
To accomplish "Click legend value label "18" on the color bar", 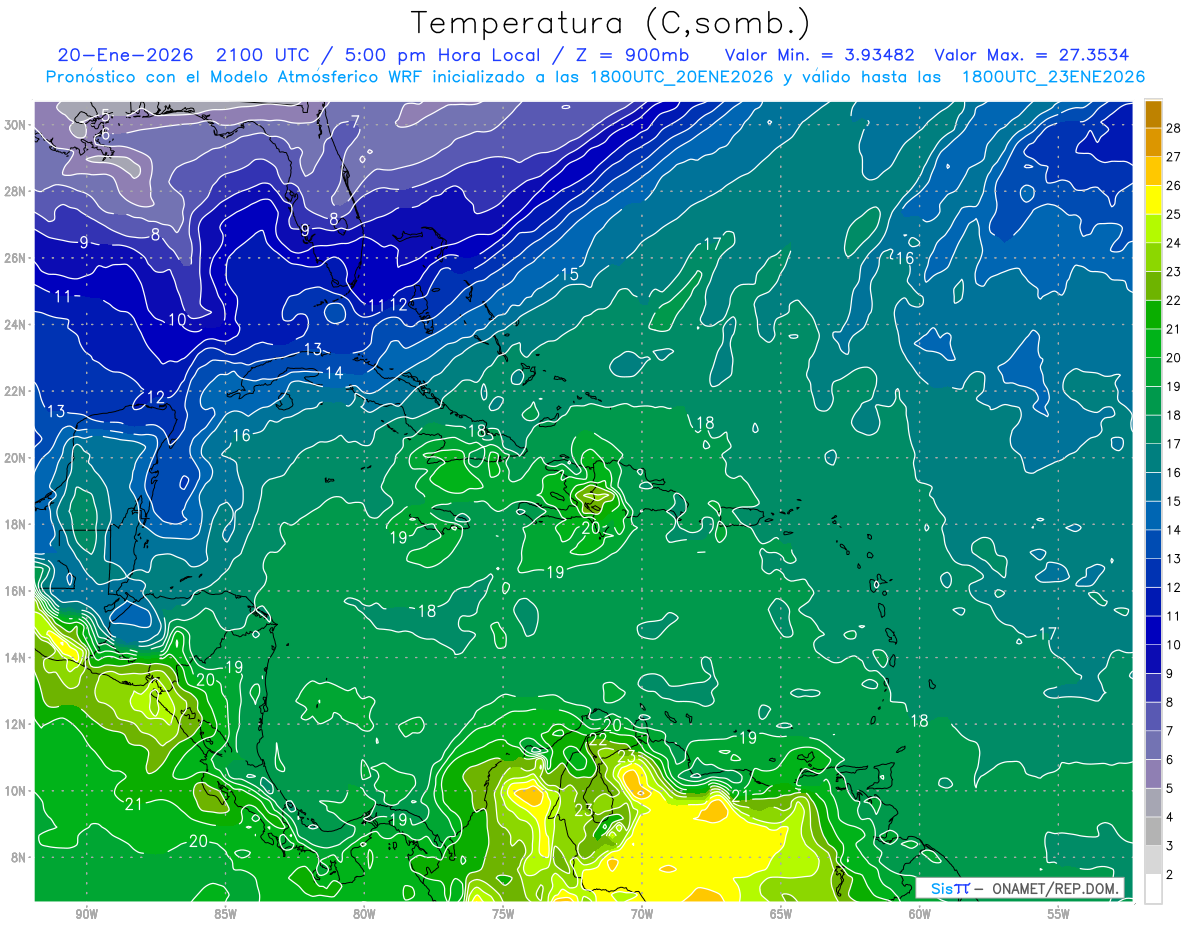I will (x=1175, y=415).
